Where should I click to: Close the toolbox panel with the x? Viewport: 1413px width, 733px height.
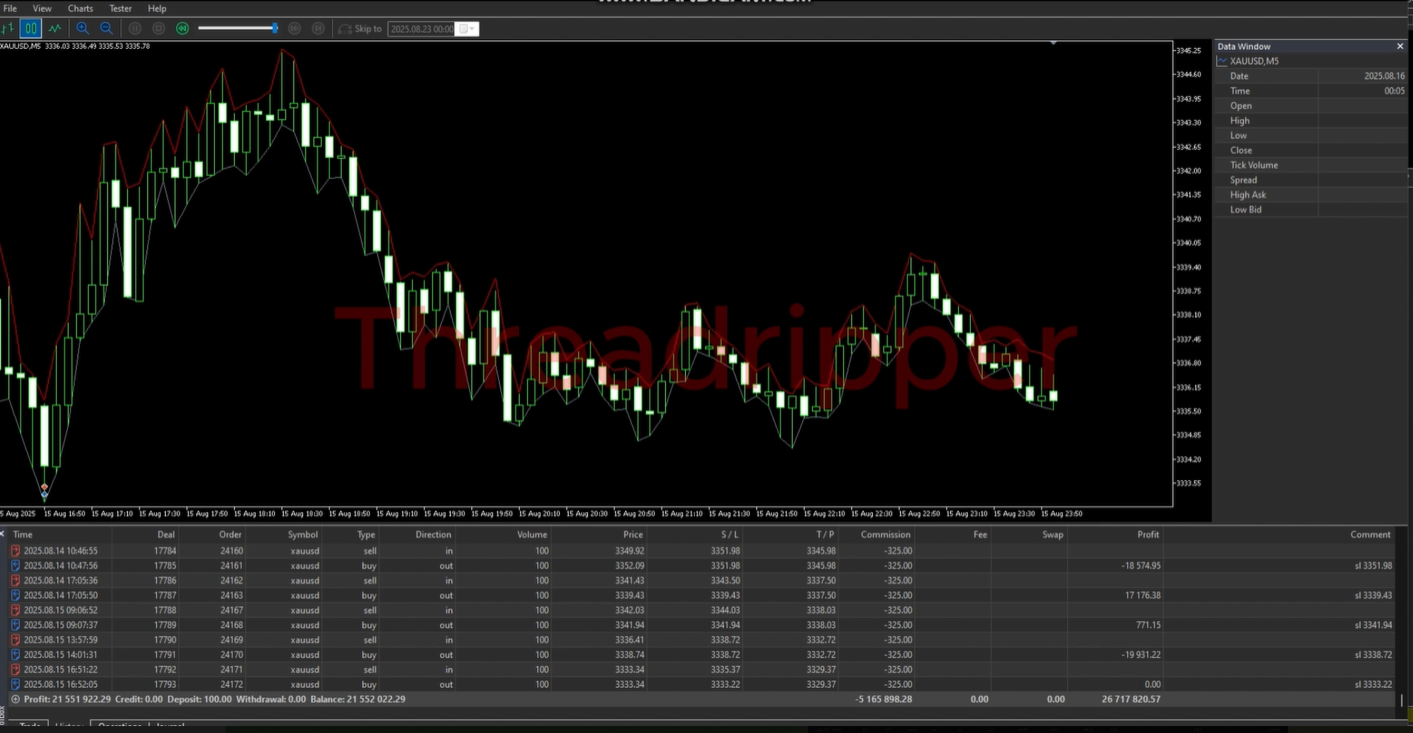coord(4,534)
